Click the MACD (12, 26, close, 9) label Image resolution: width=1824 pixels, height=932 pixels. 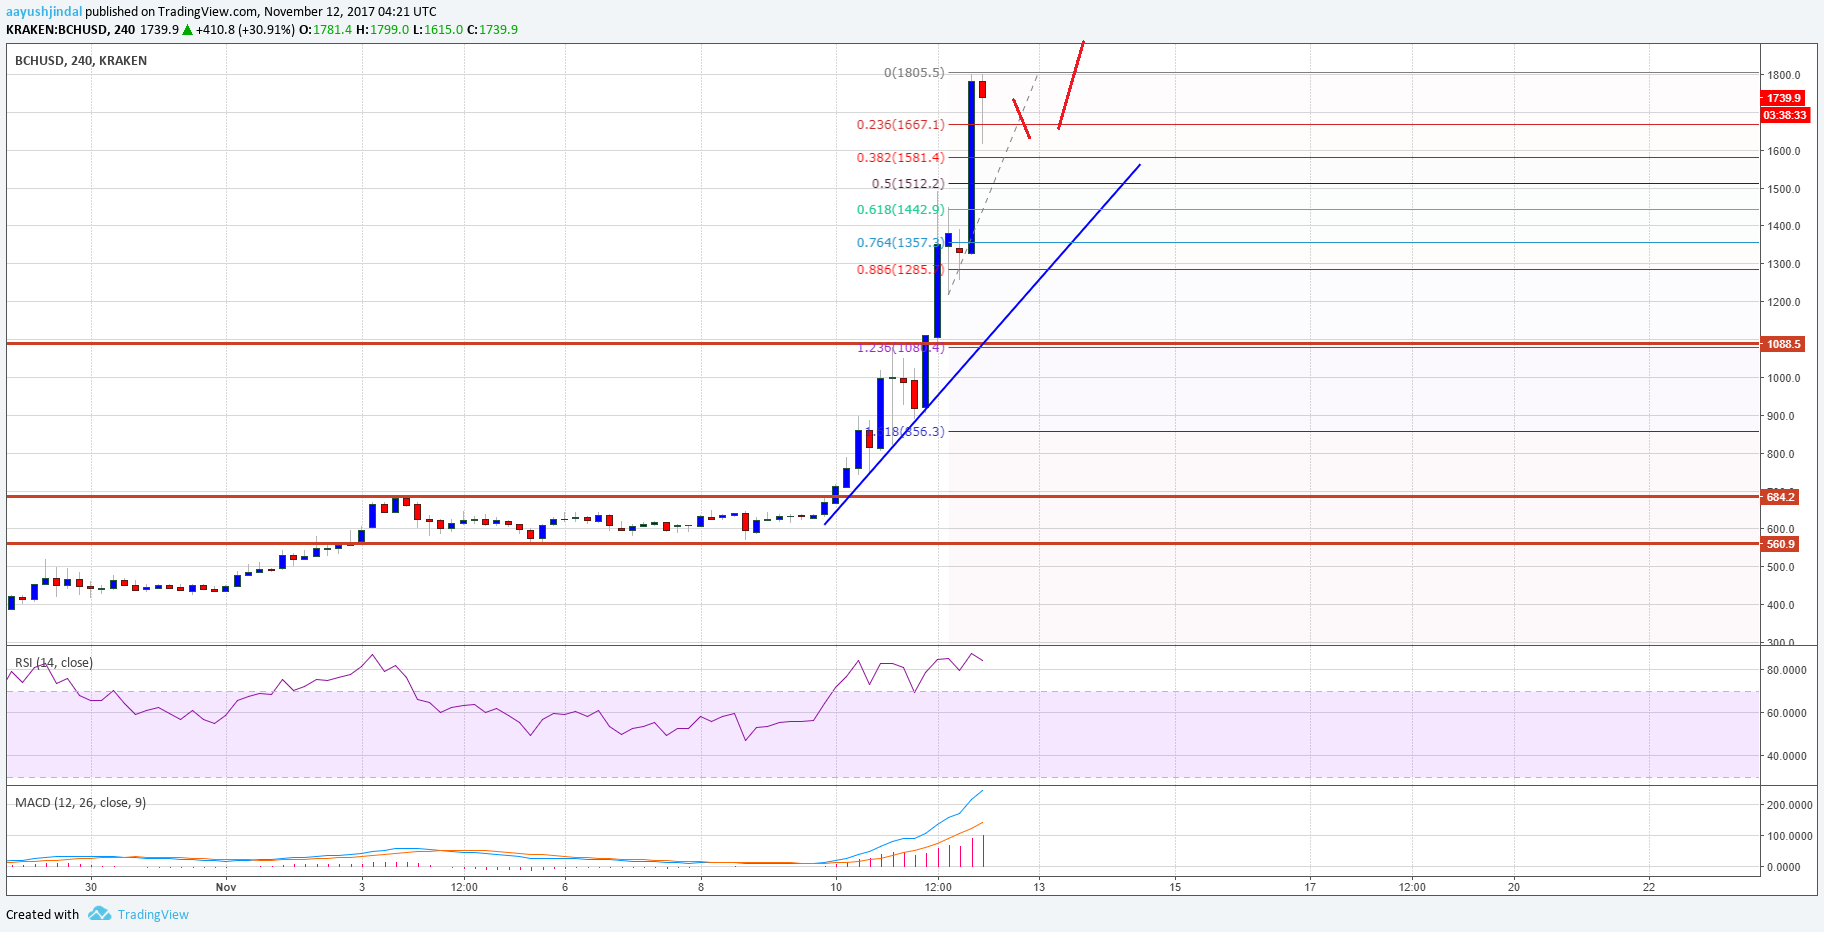tap(80, 803)
